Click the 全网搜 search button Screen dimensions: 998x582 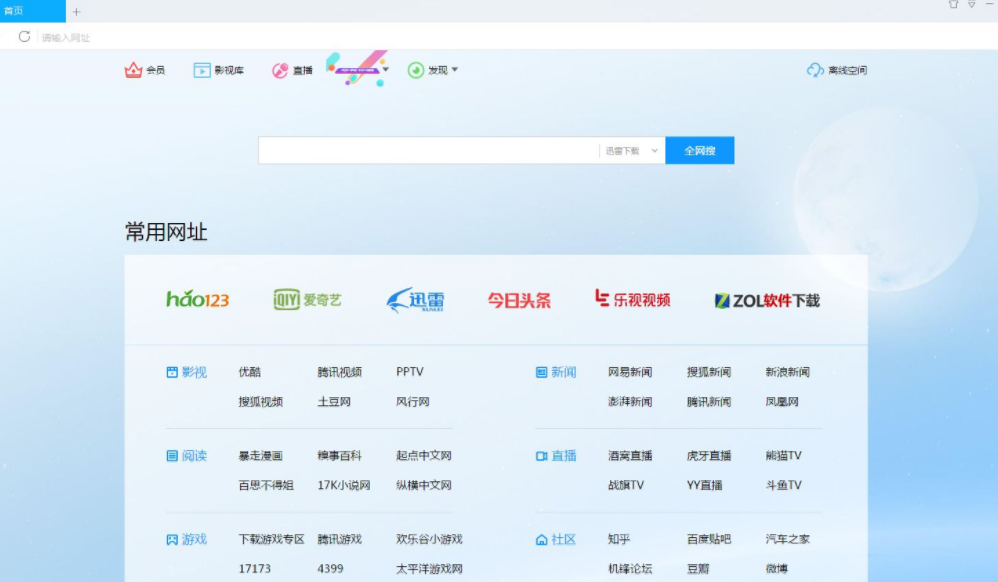click(x=699, y=150)
